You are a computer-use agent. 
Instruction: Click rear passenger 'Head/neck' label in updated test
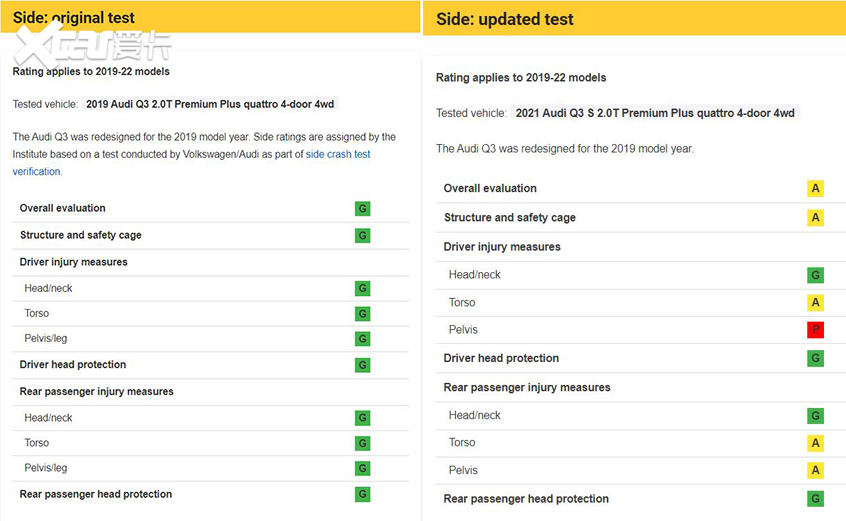coord(475,415)
